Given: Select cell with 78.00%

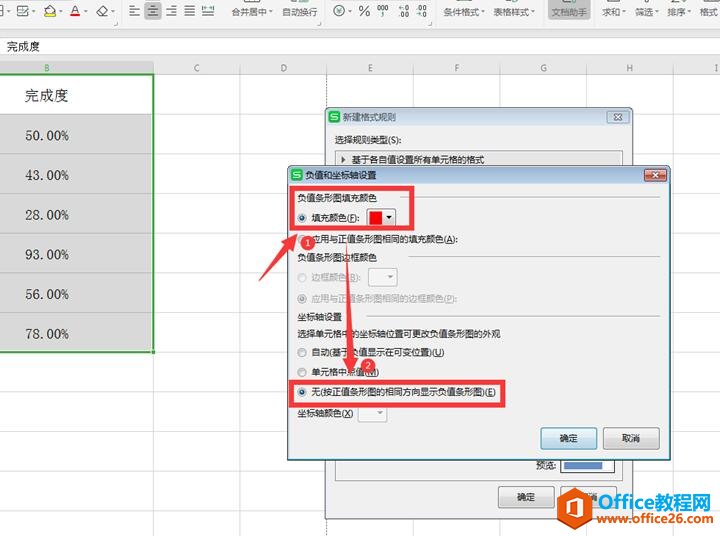Looking at the screenshot, I should [x=76, y=333].
